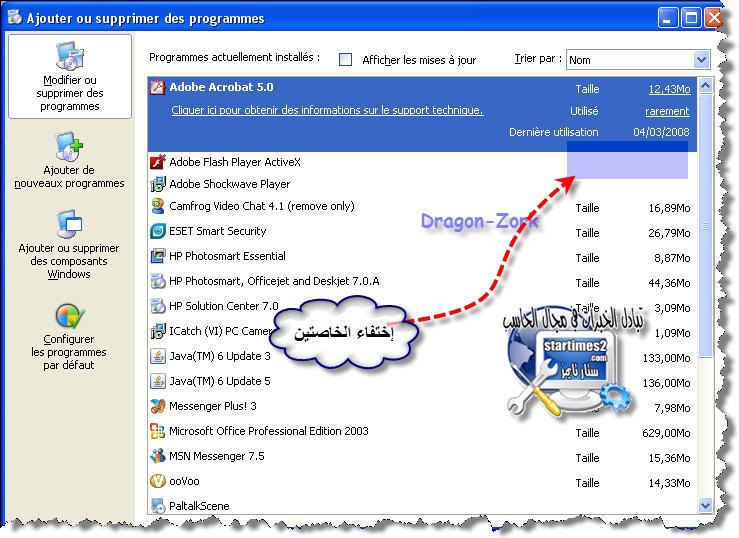The width and height of the screenshot is (739, 538).
Task: Click the ooVoo icon
Action: [x=157, y=481]
